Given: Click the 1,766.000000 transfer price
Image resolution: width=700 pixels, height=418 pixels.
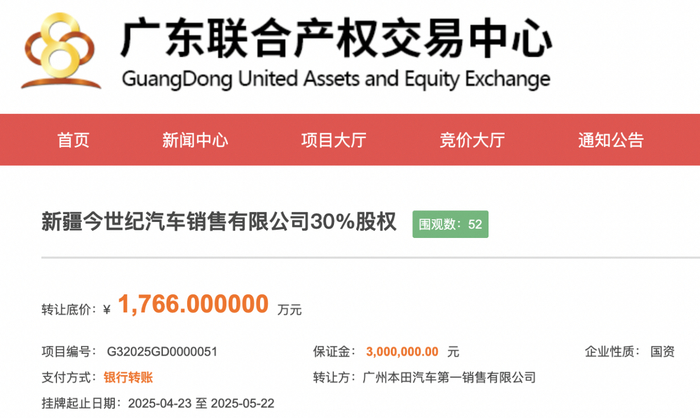Looking at the screenshot, I should coord(193,304).
